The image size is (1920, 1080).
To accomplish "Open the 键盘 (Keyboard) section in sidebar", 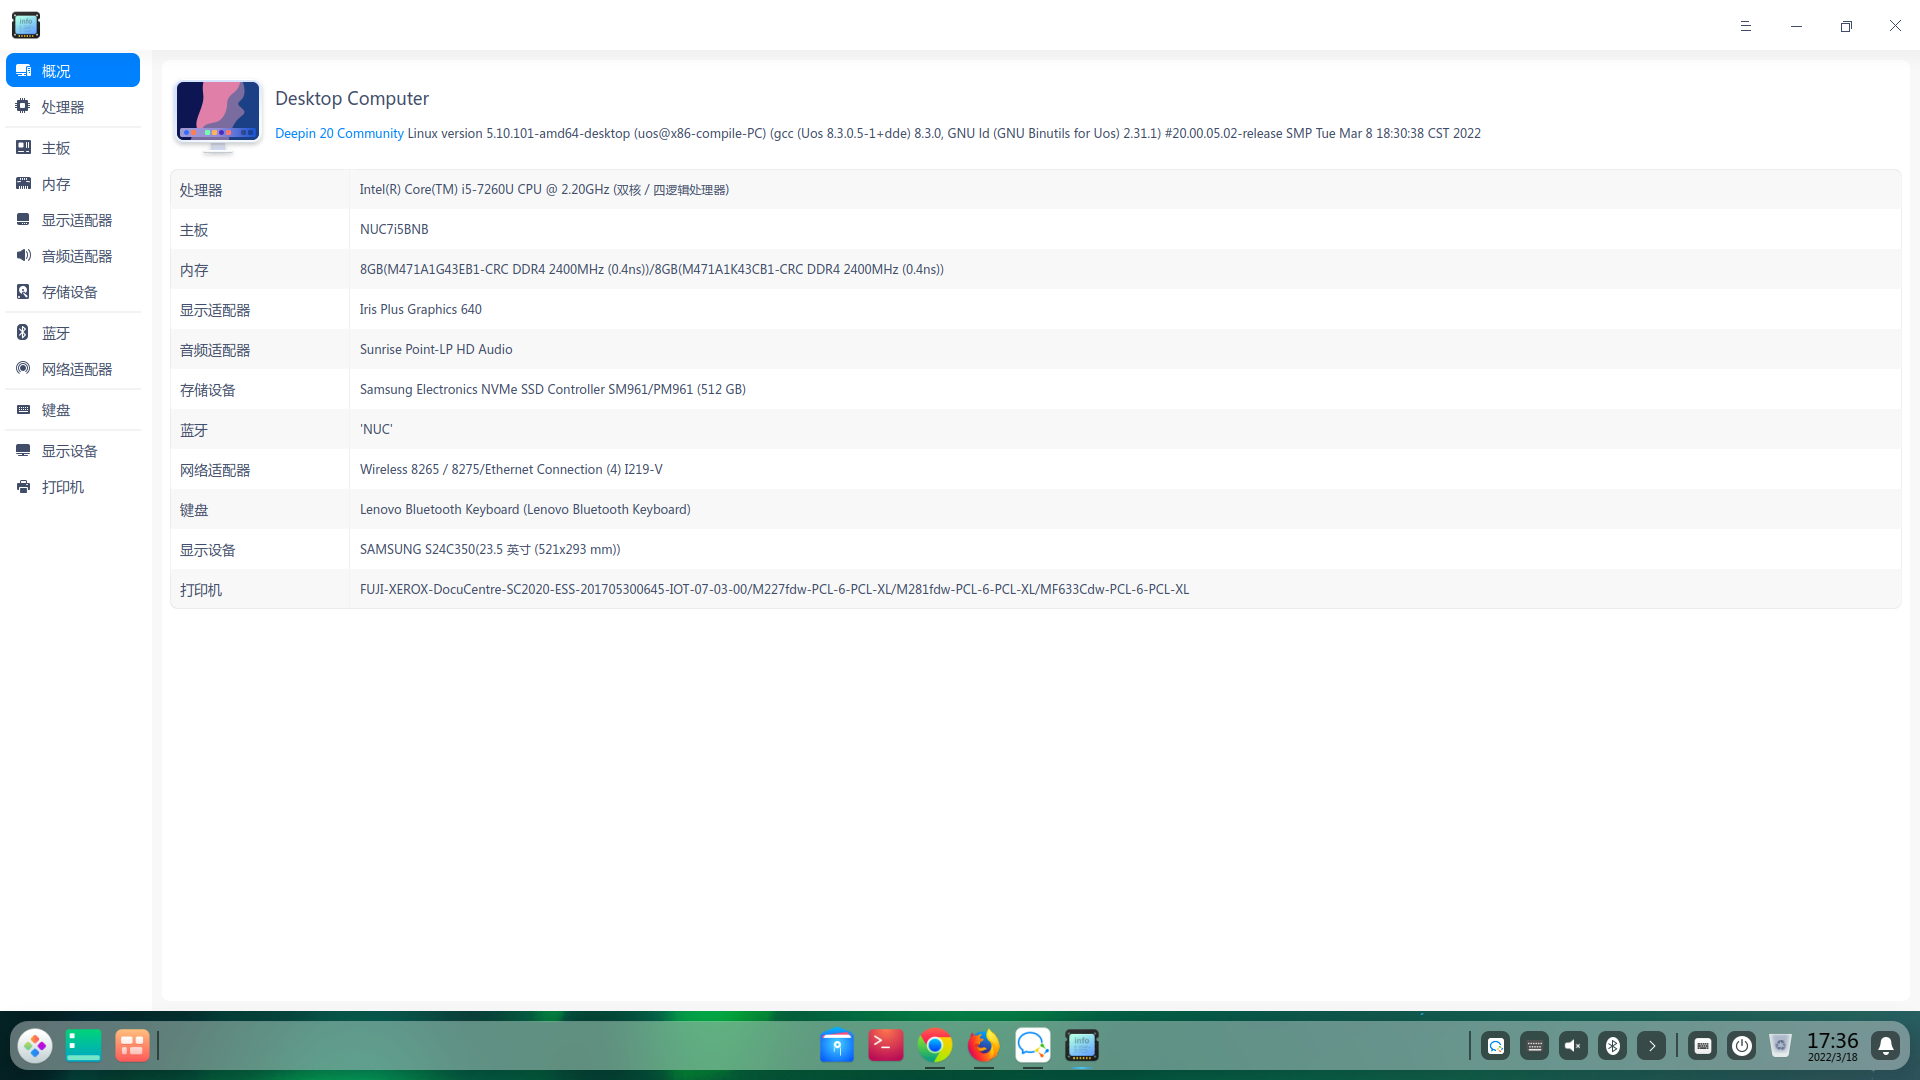I will click(55, 410).
